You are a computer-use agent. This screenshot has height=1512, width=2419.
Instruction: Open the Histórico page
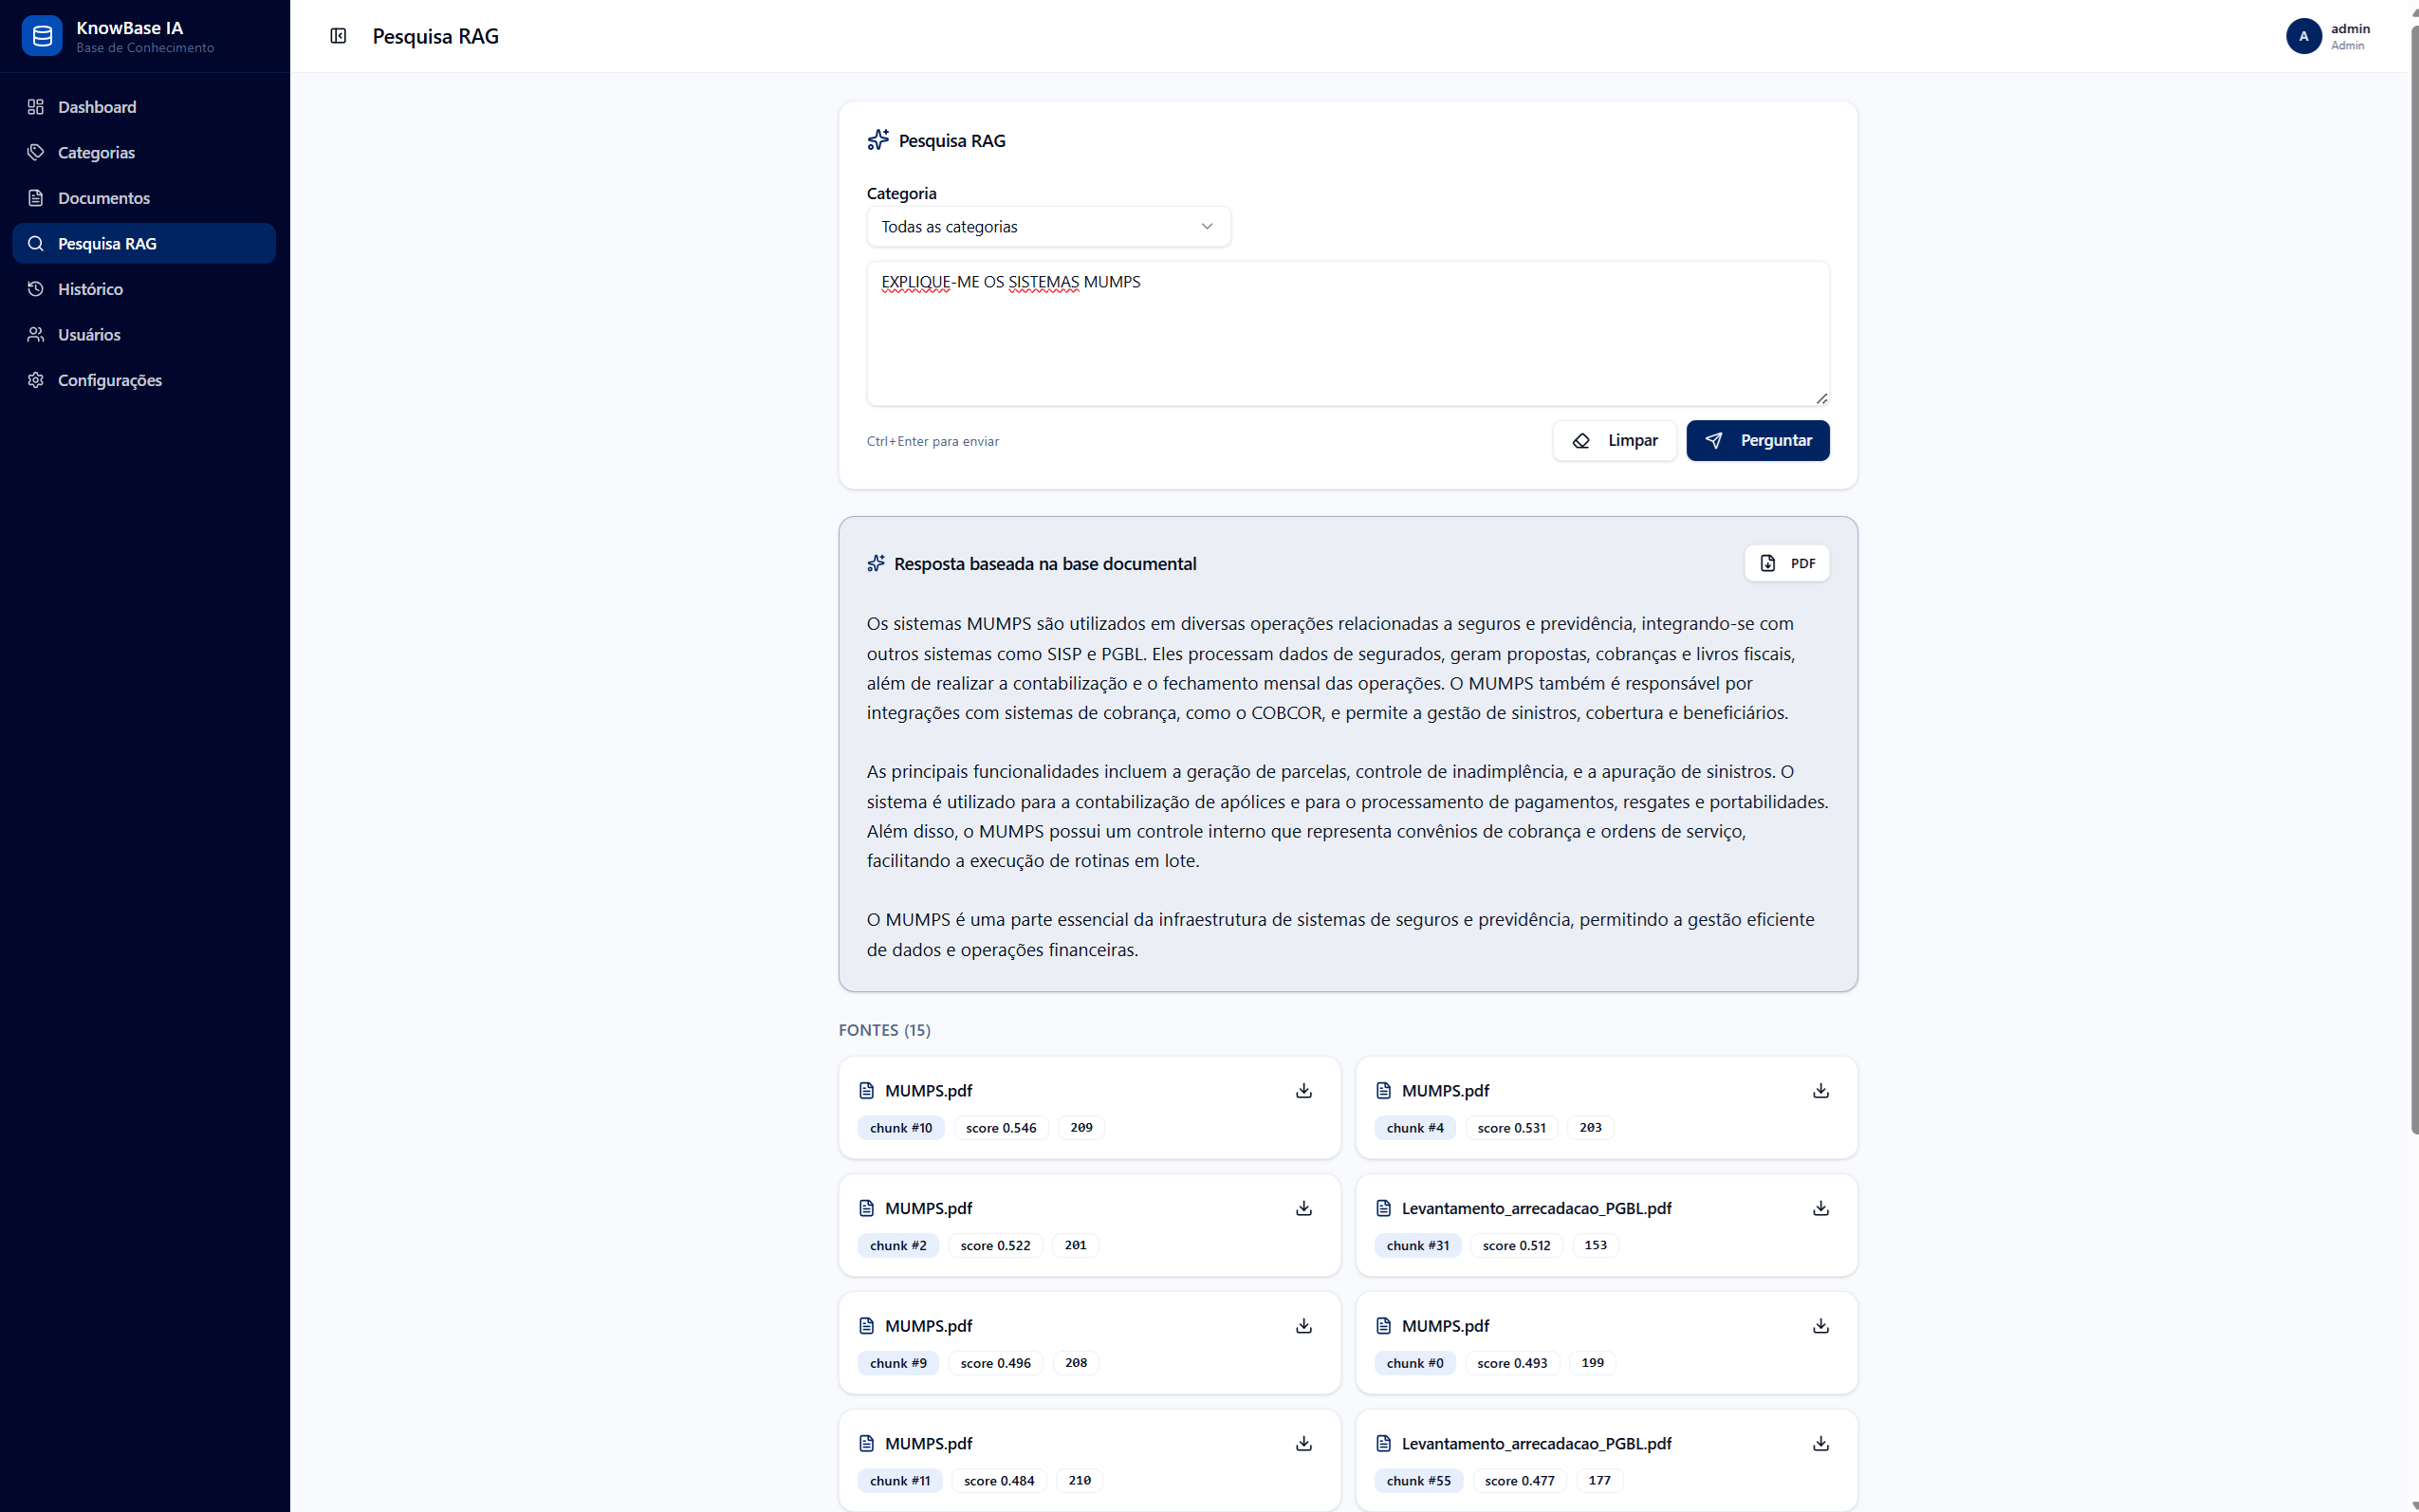[144, 289]
